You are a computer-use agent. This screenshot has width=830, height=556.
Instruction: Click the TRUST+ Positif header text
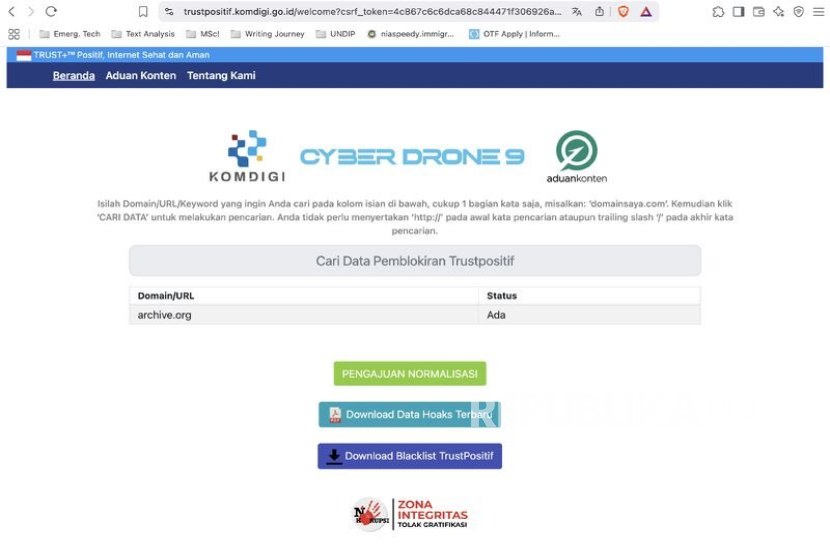tap(122, 55)
